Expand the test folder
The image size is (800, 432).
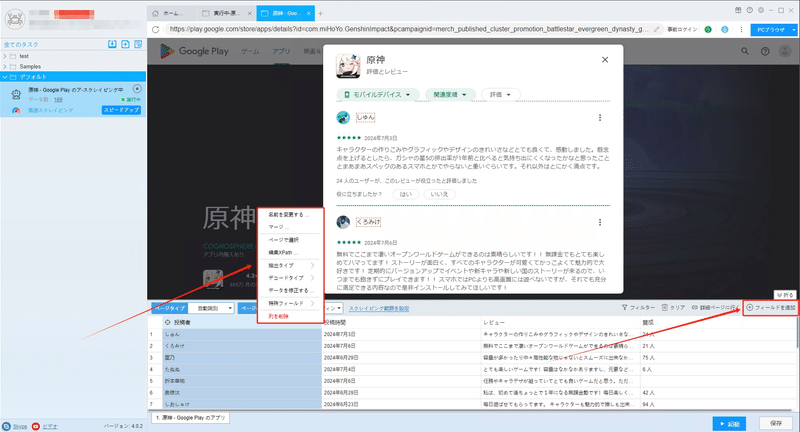(5, 56)
